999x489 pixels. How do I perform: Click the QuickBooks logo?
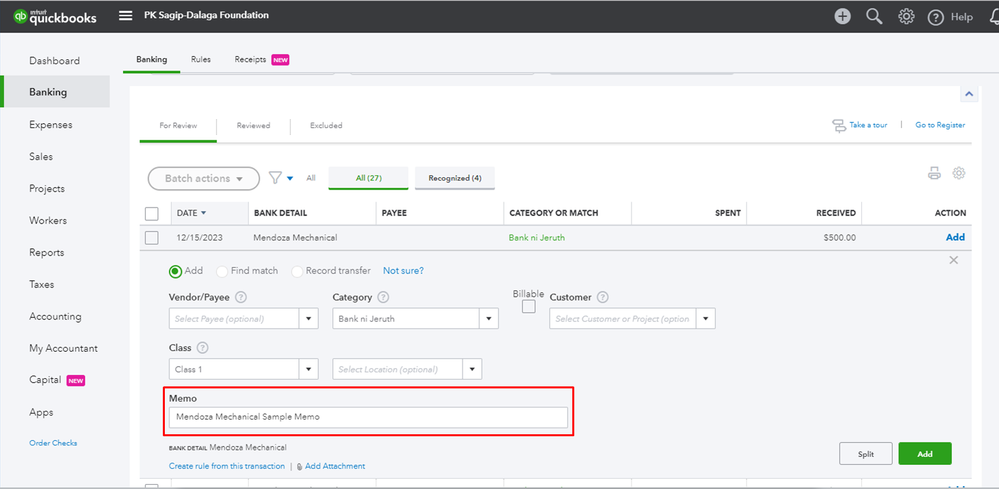pyautogui.click(x=55, y=17)
